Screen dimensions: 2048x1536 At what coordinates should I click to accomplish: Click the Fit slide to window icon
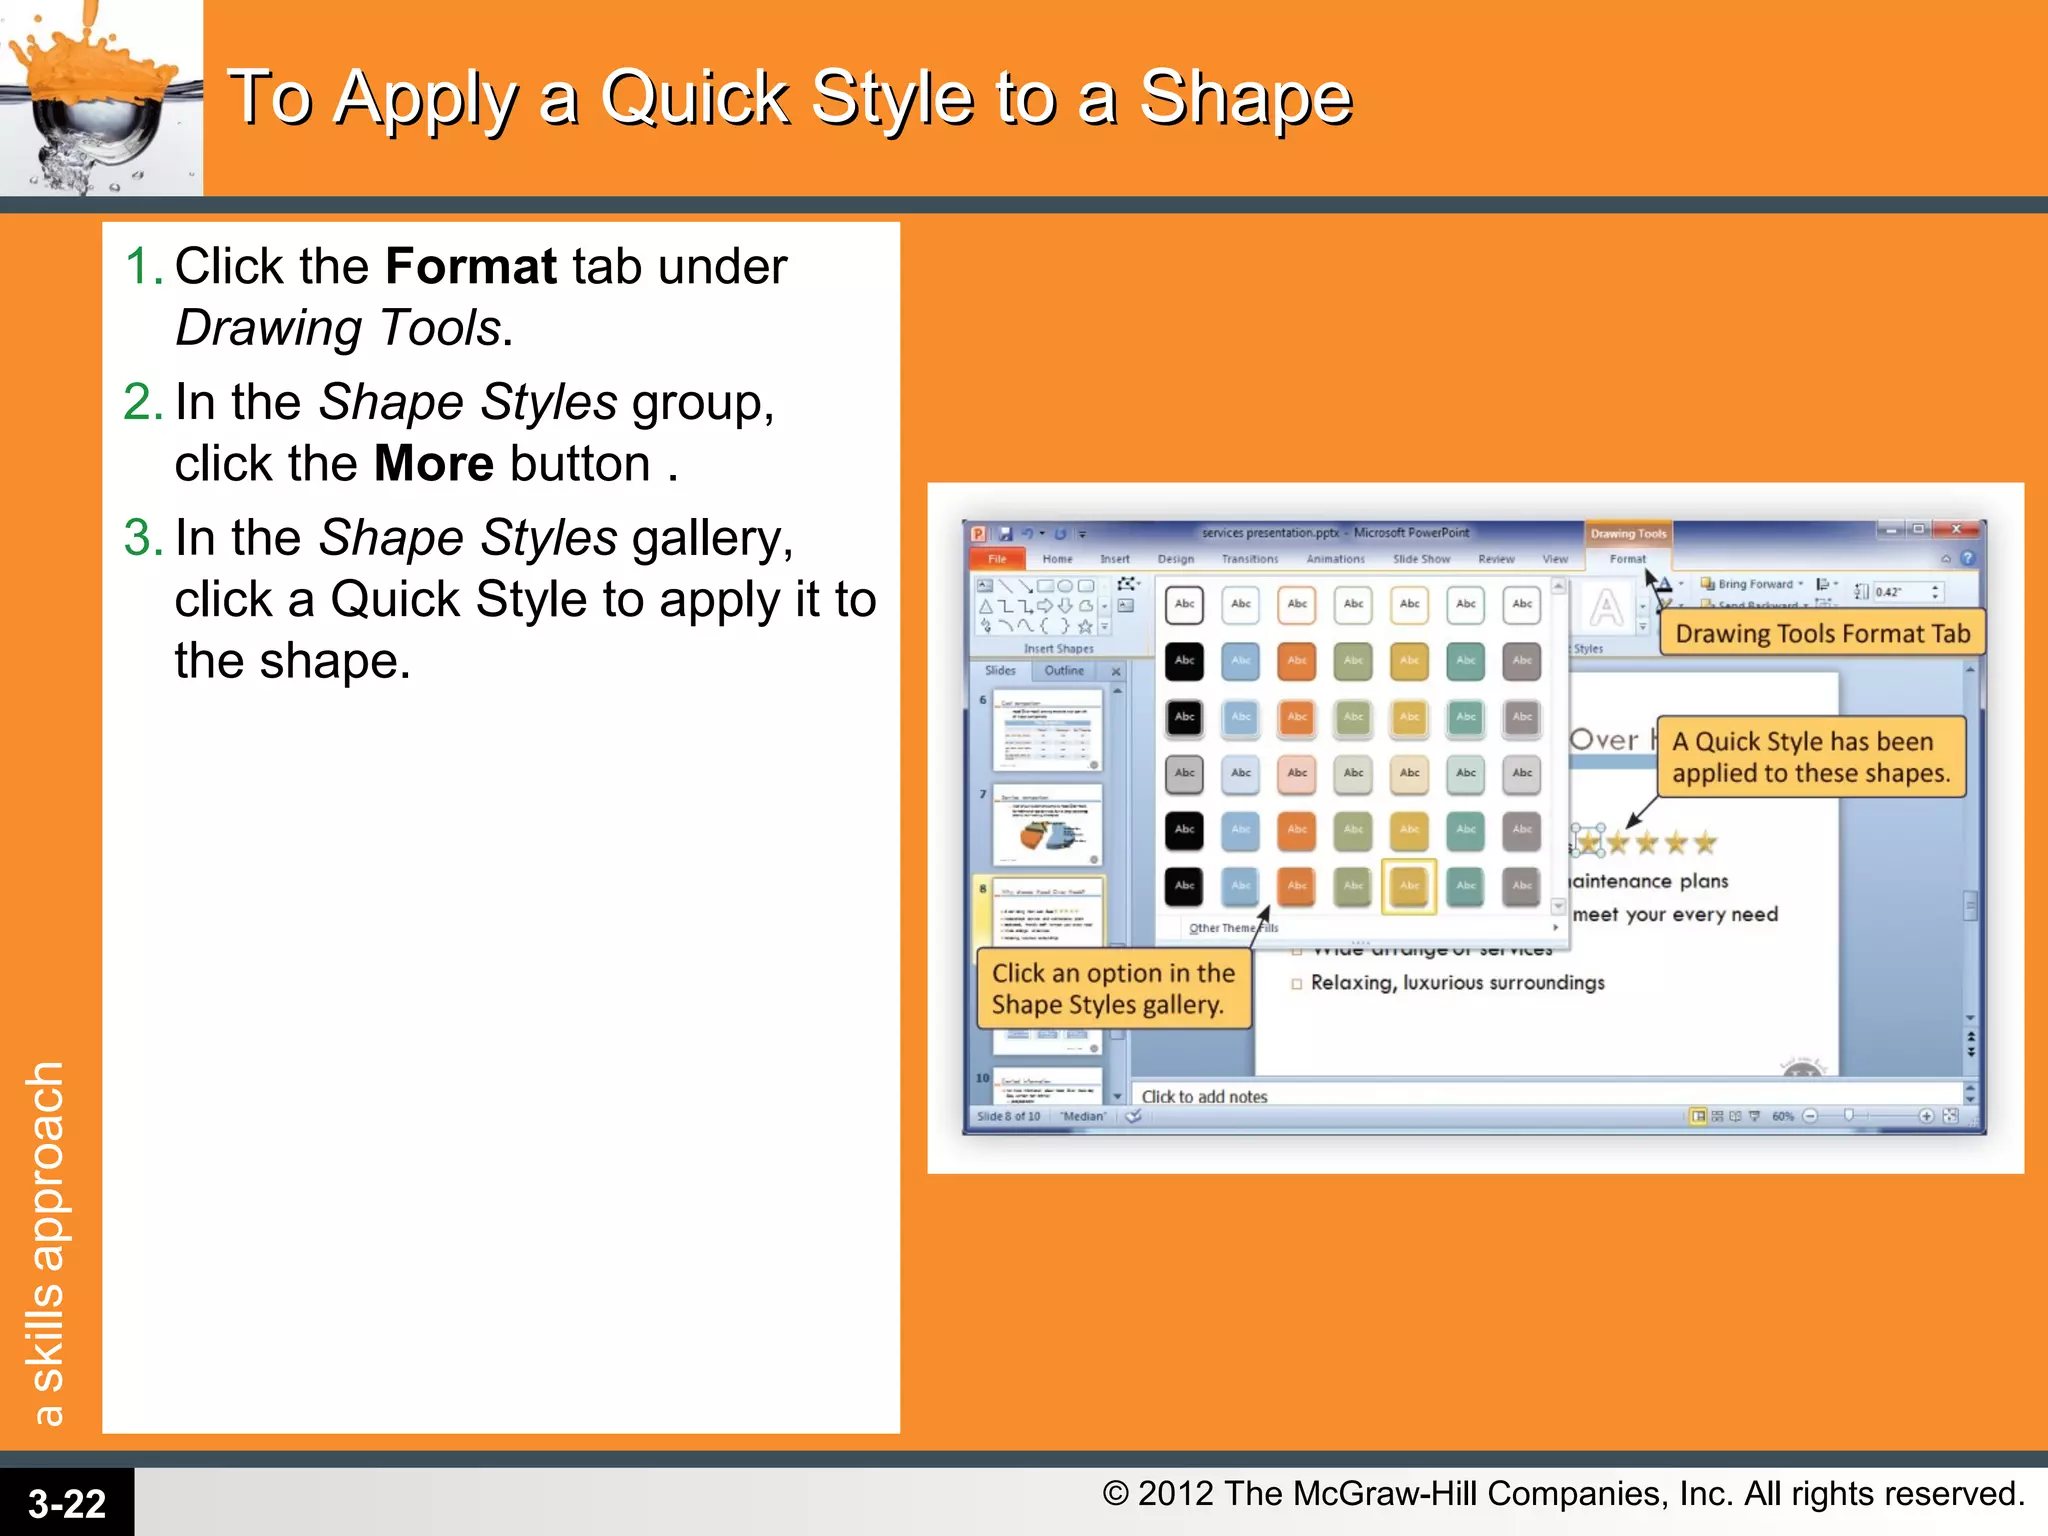click(1950, 1116)
